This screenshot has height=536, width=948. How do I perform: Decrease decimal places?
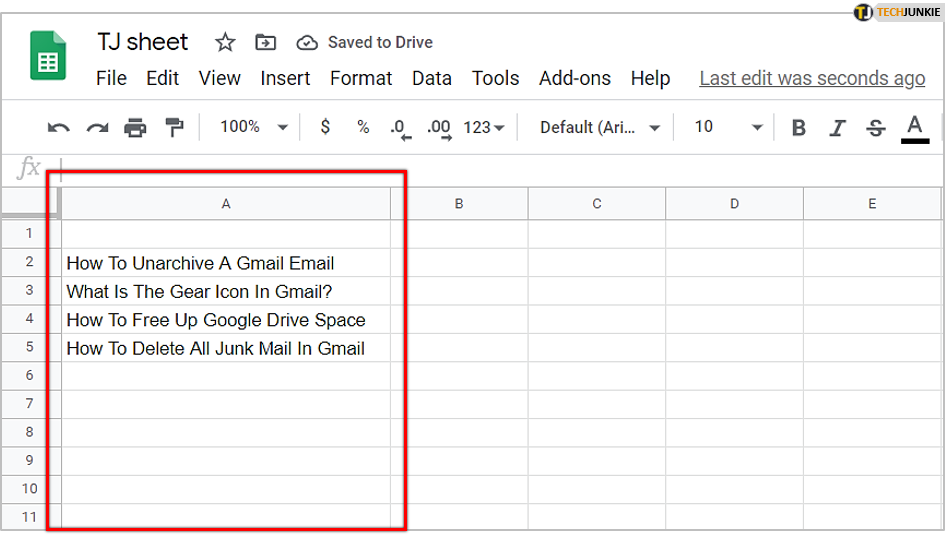click(x=400, y=129)
